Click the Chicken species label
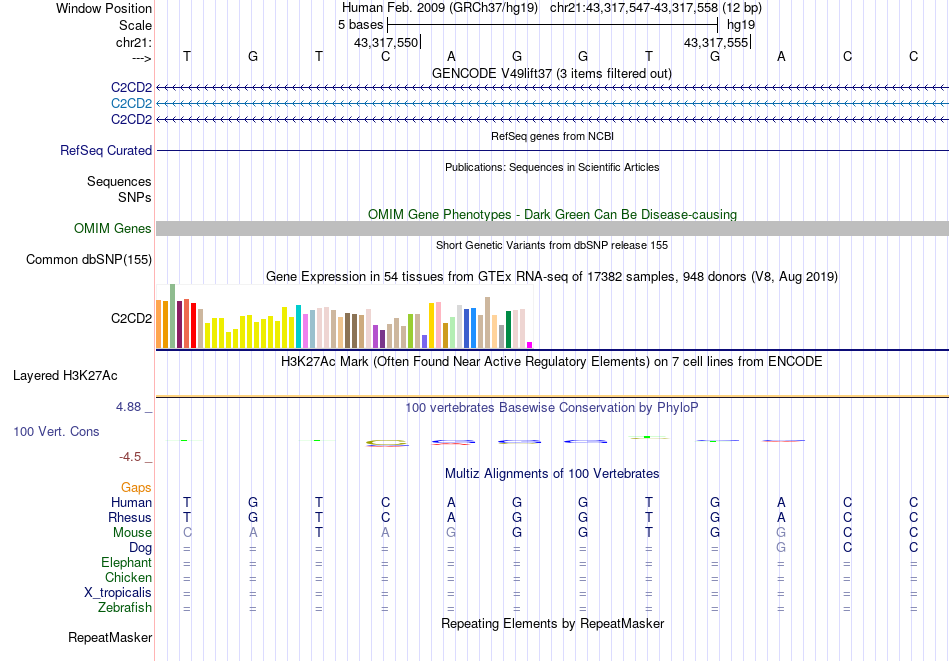 [x=128, y=577]
